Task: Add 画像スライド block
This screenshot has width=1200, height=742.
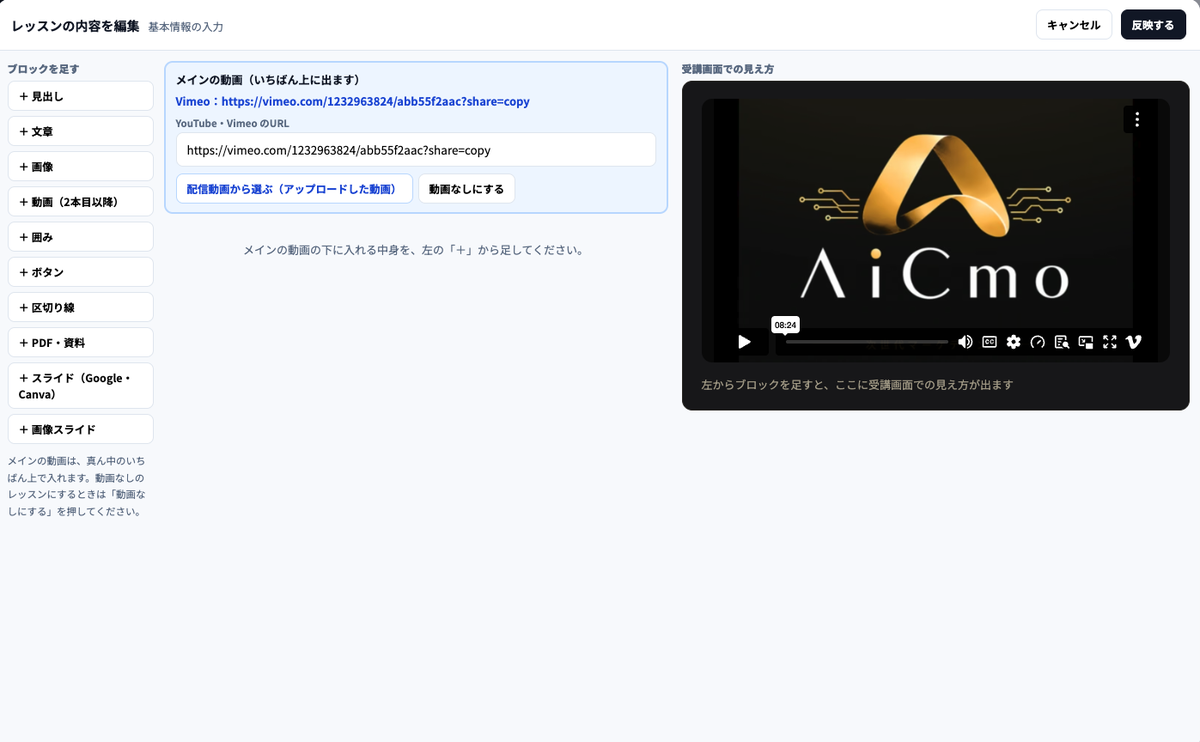Action: (81, 429)
